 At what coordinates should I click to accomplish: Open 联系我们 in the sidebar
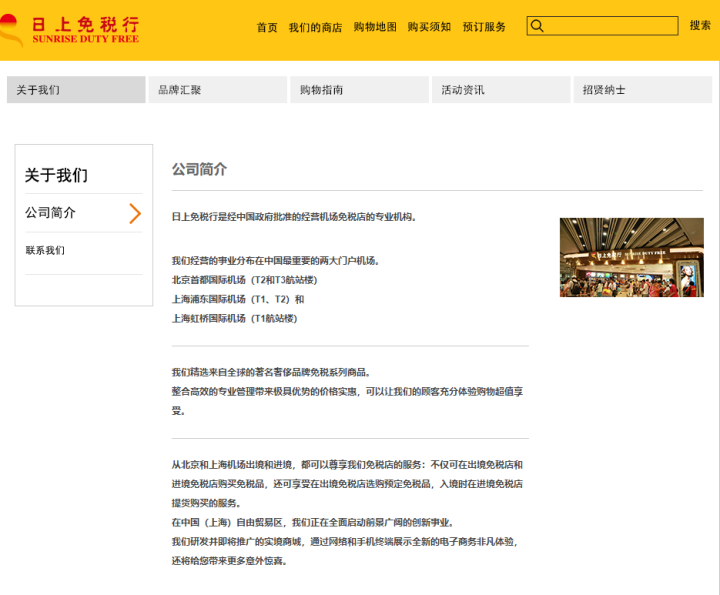(46, 250)
